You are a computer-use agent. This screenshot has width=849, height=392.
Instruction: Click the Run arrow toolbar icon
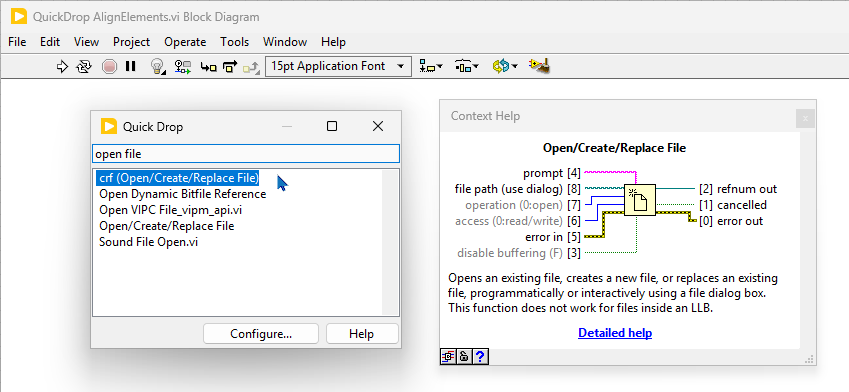tap(62, 67)
